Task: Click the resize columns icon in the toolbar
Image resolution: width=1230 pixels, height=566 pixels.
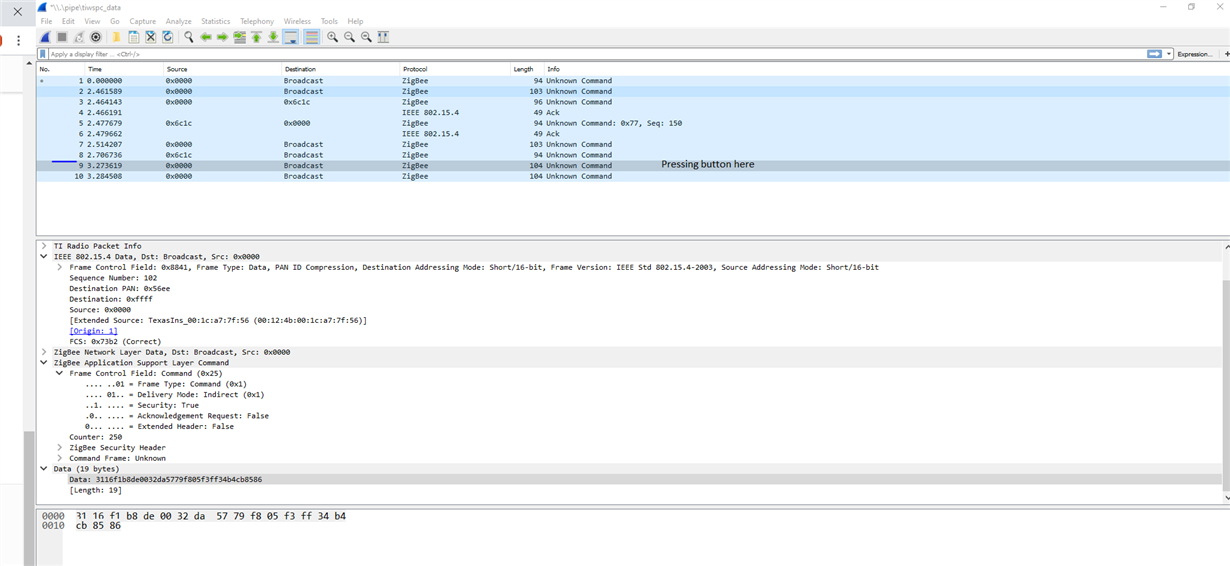Action: coord(383,37)
